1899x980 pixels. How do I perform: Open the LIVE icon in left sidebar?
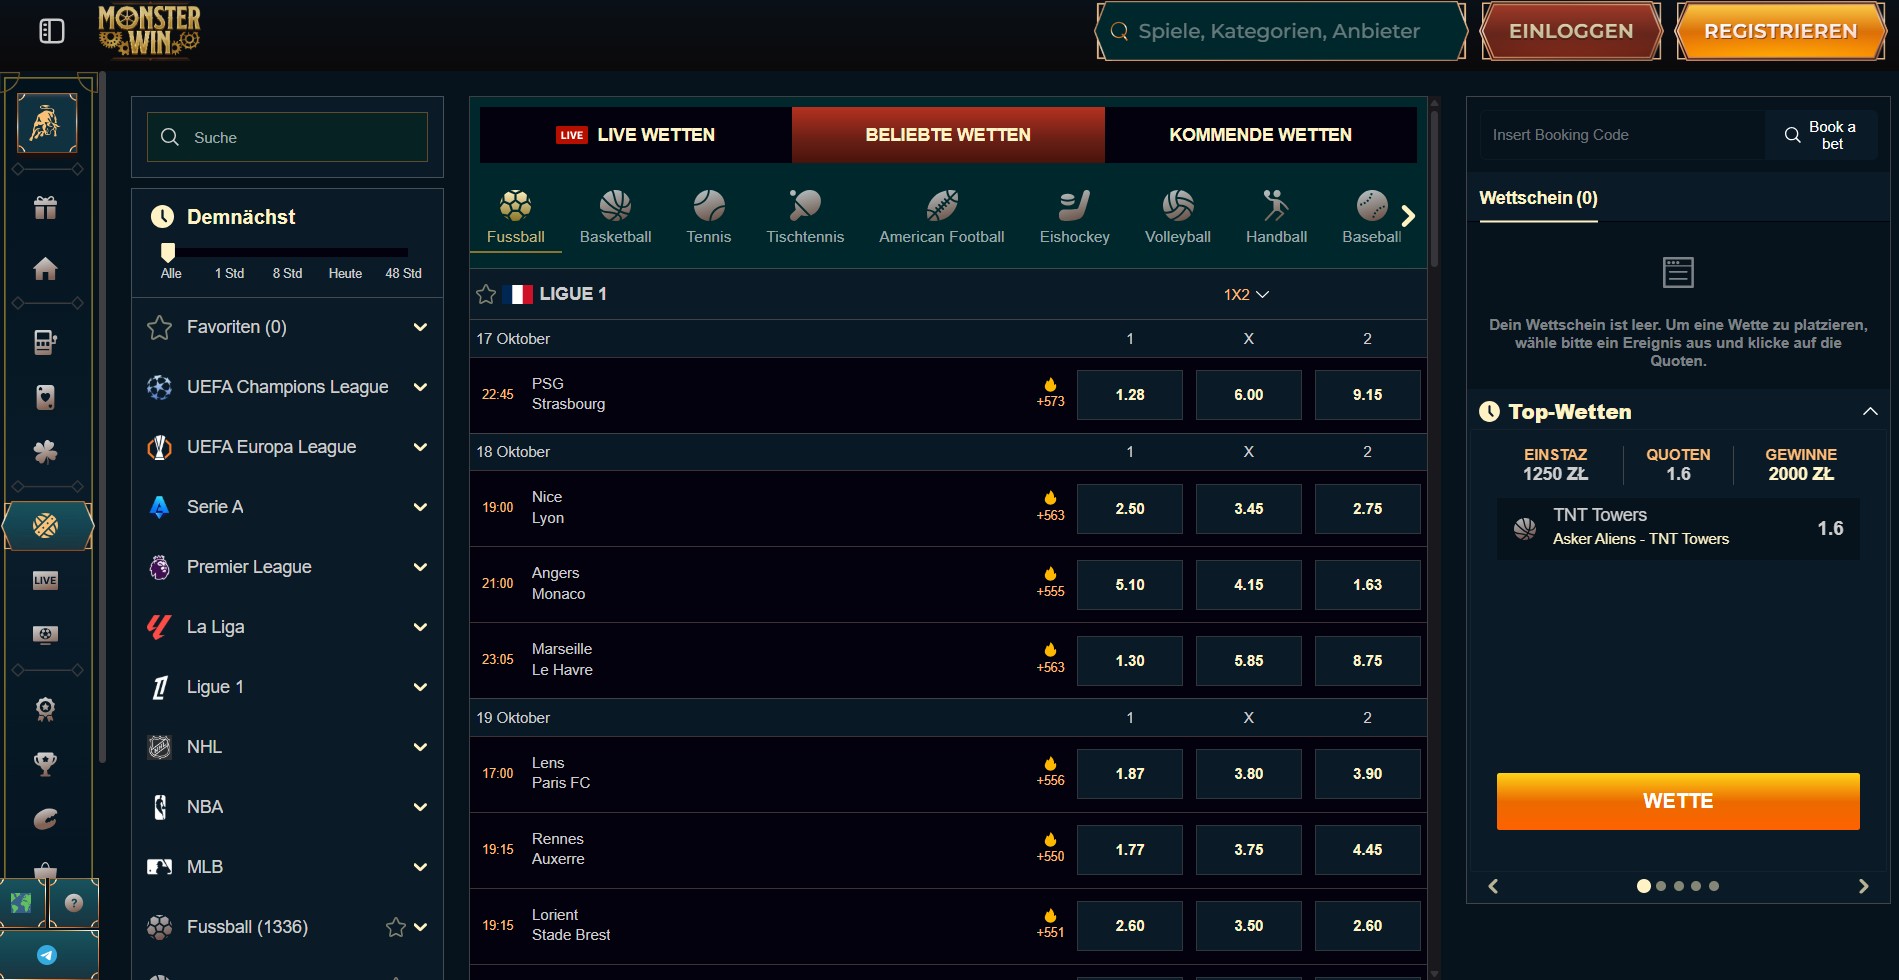[45, 580]
